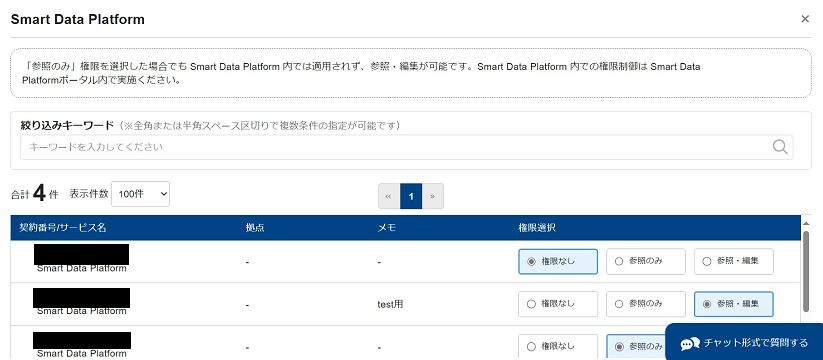Close the Smart Data Platform dialog
The width and height of the screenshot is (823, 360).
[x=805, y=19]
